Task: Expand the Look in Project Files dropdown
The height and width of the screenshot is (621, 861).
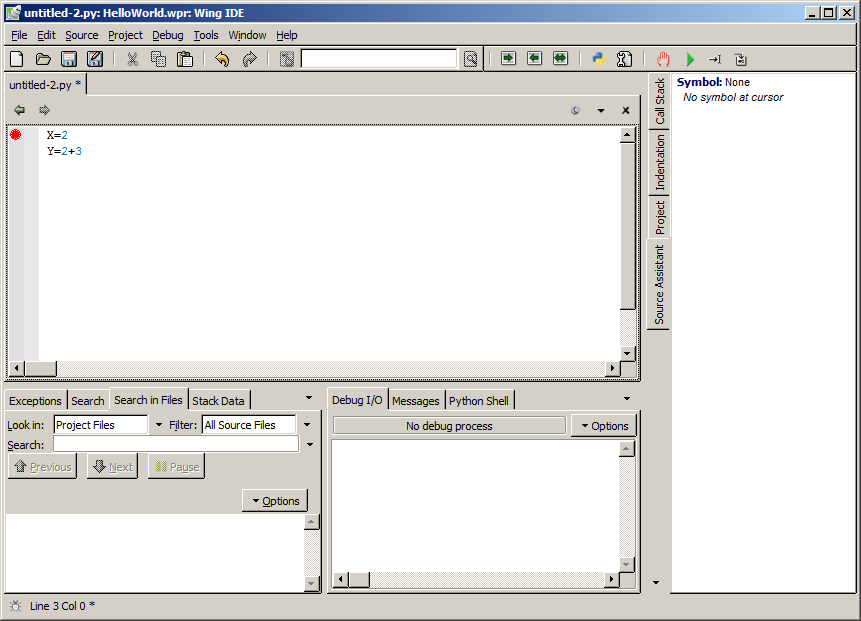Action: point(159,425)
